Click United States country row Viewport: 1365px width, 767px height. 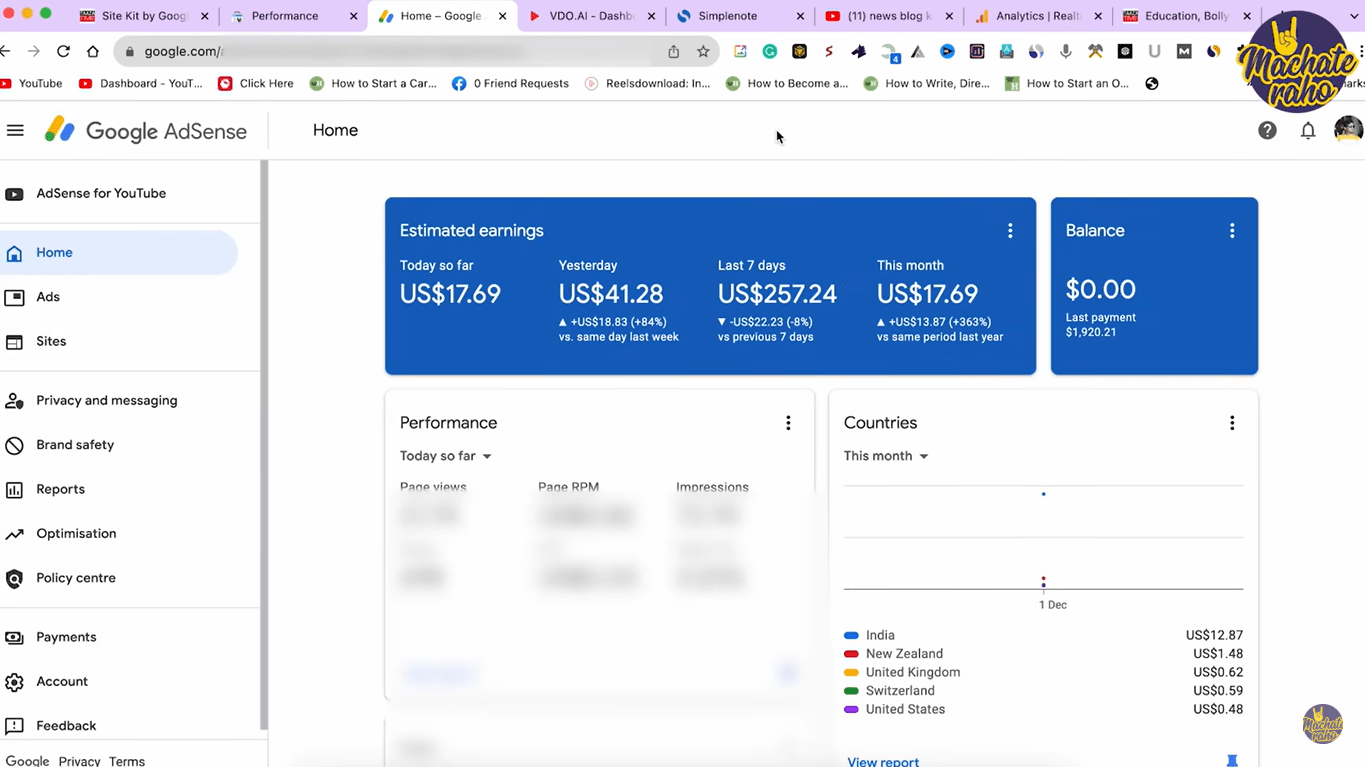[1043, 709]
